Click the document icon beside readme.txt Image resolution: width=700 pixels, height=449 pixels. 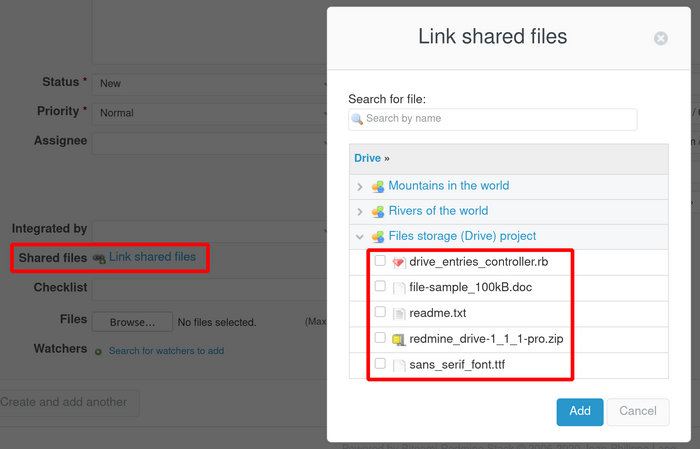[398, 314]
